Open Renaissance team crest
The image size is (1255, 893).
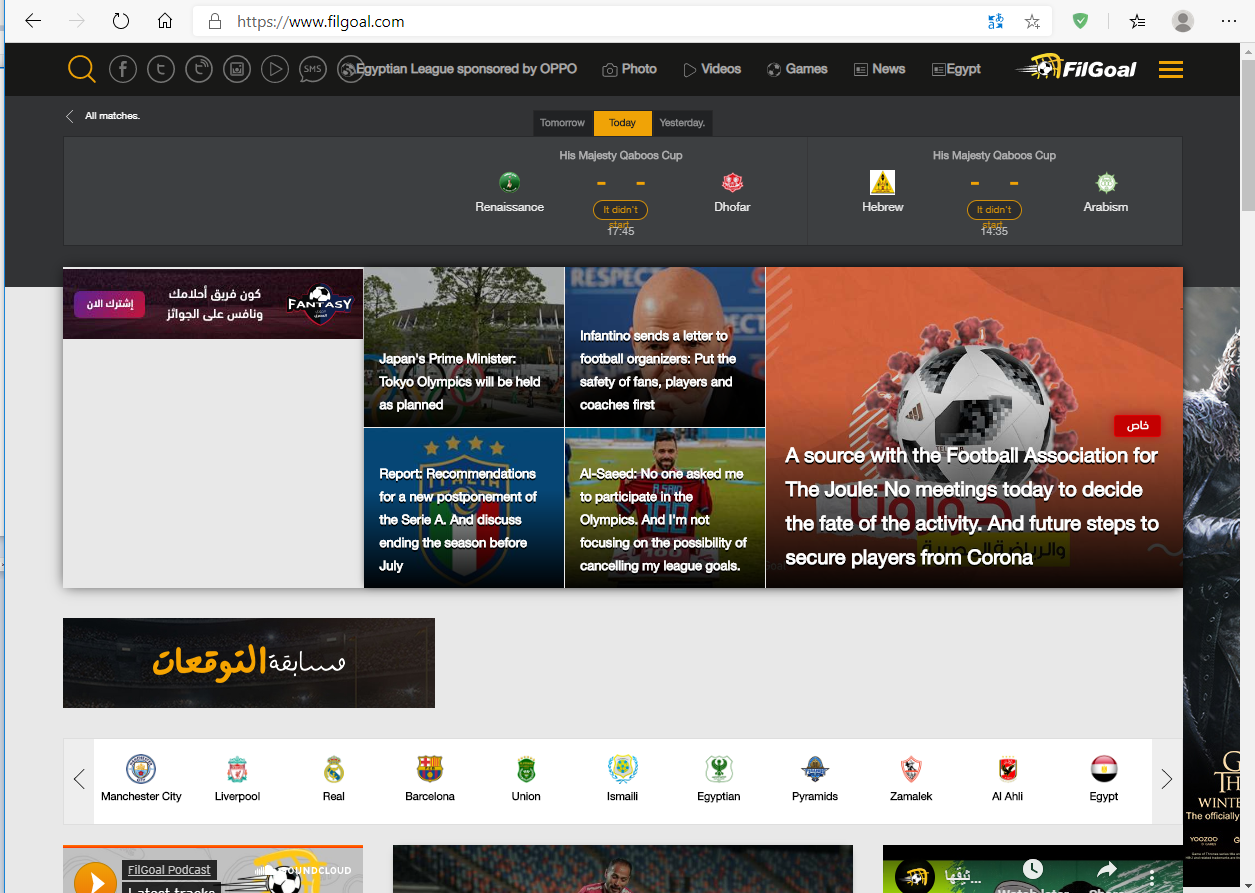[x=510, y=182]
